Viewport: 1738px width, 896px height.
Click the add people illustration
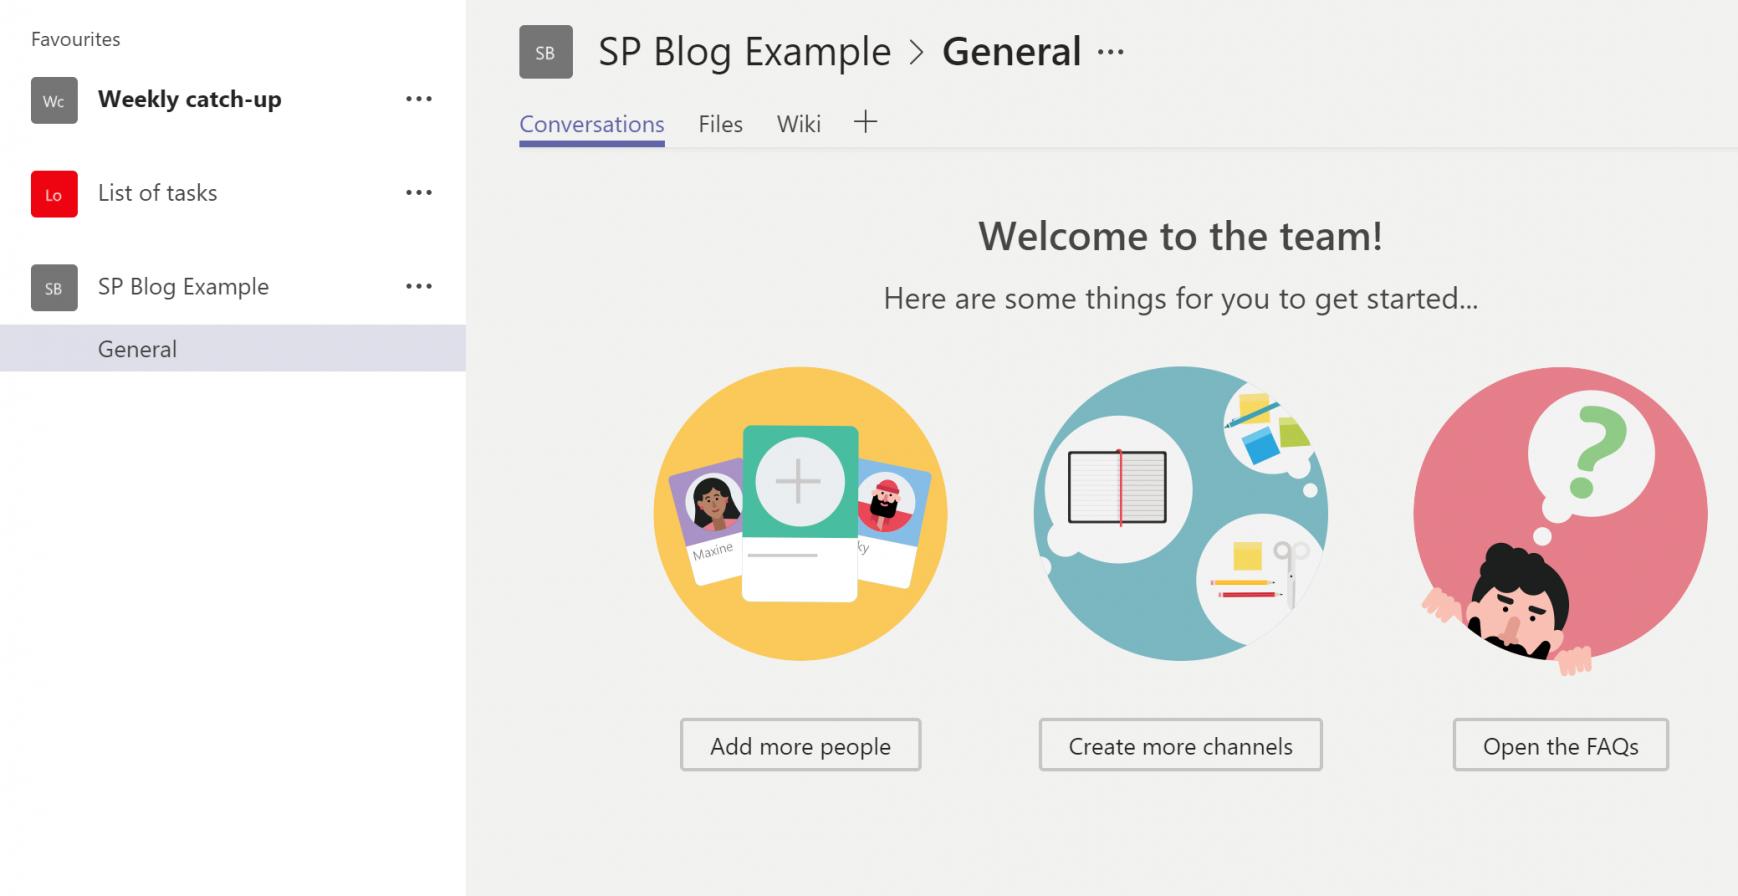(x=800, y=513)
